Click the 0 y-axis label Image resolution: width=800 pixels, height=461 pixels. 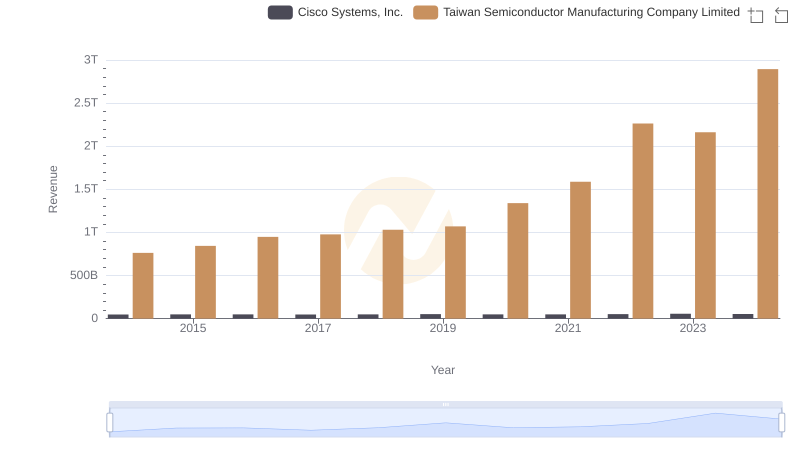point(94,318)
